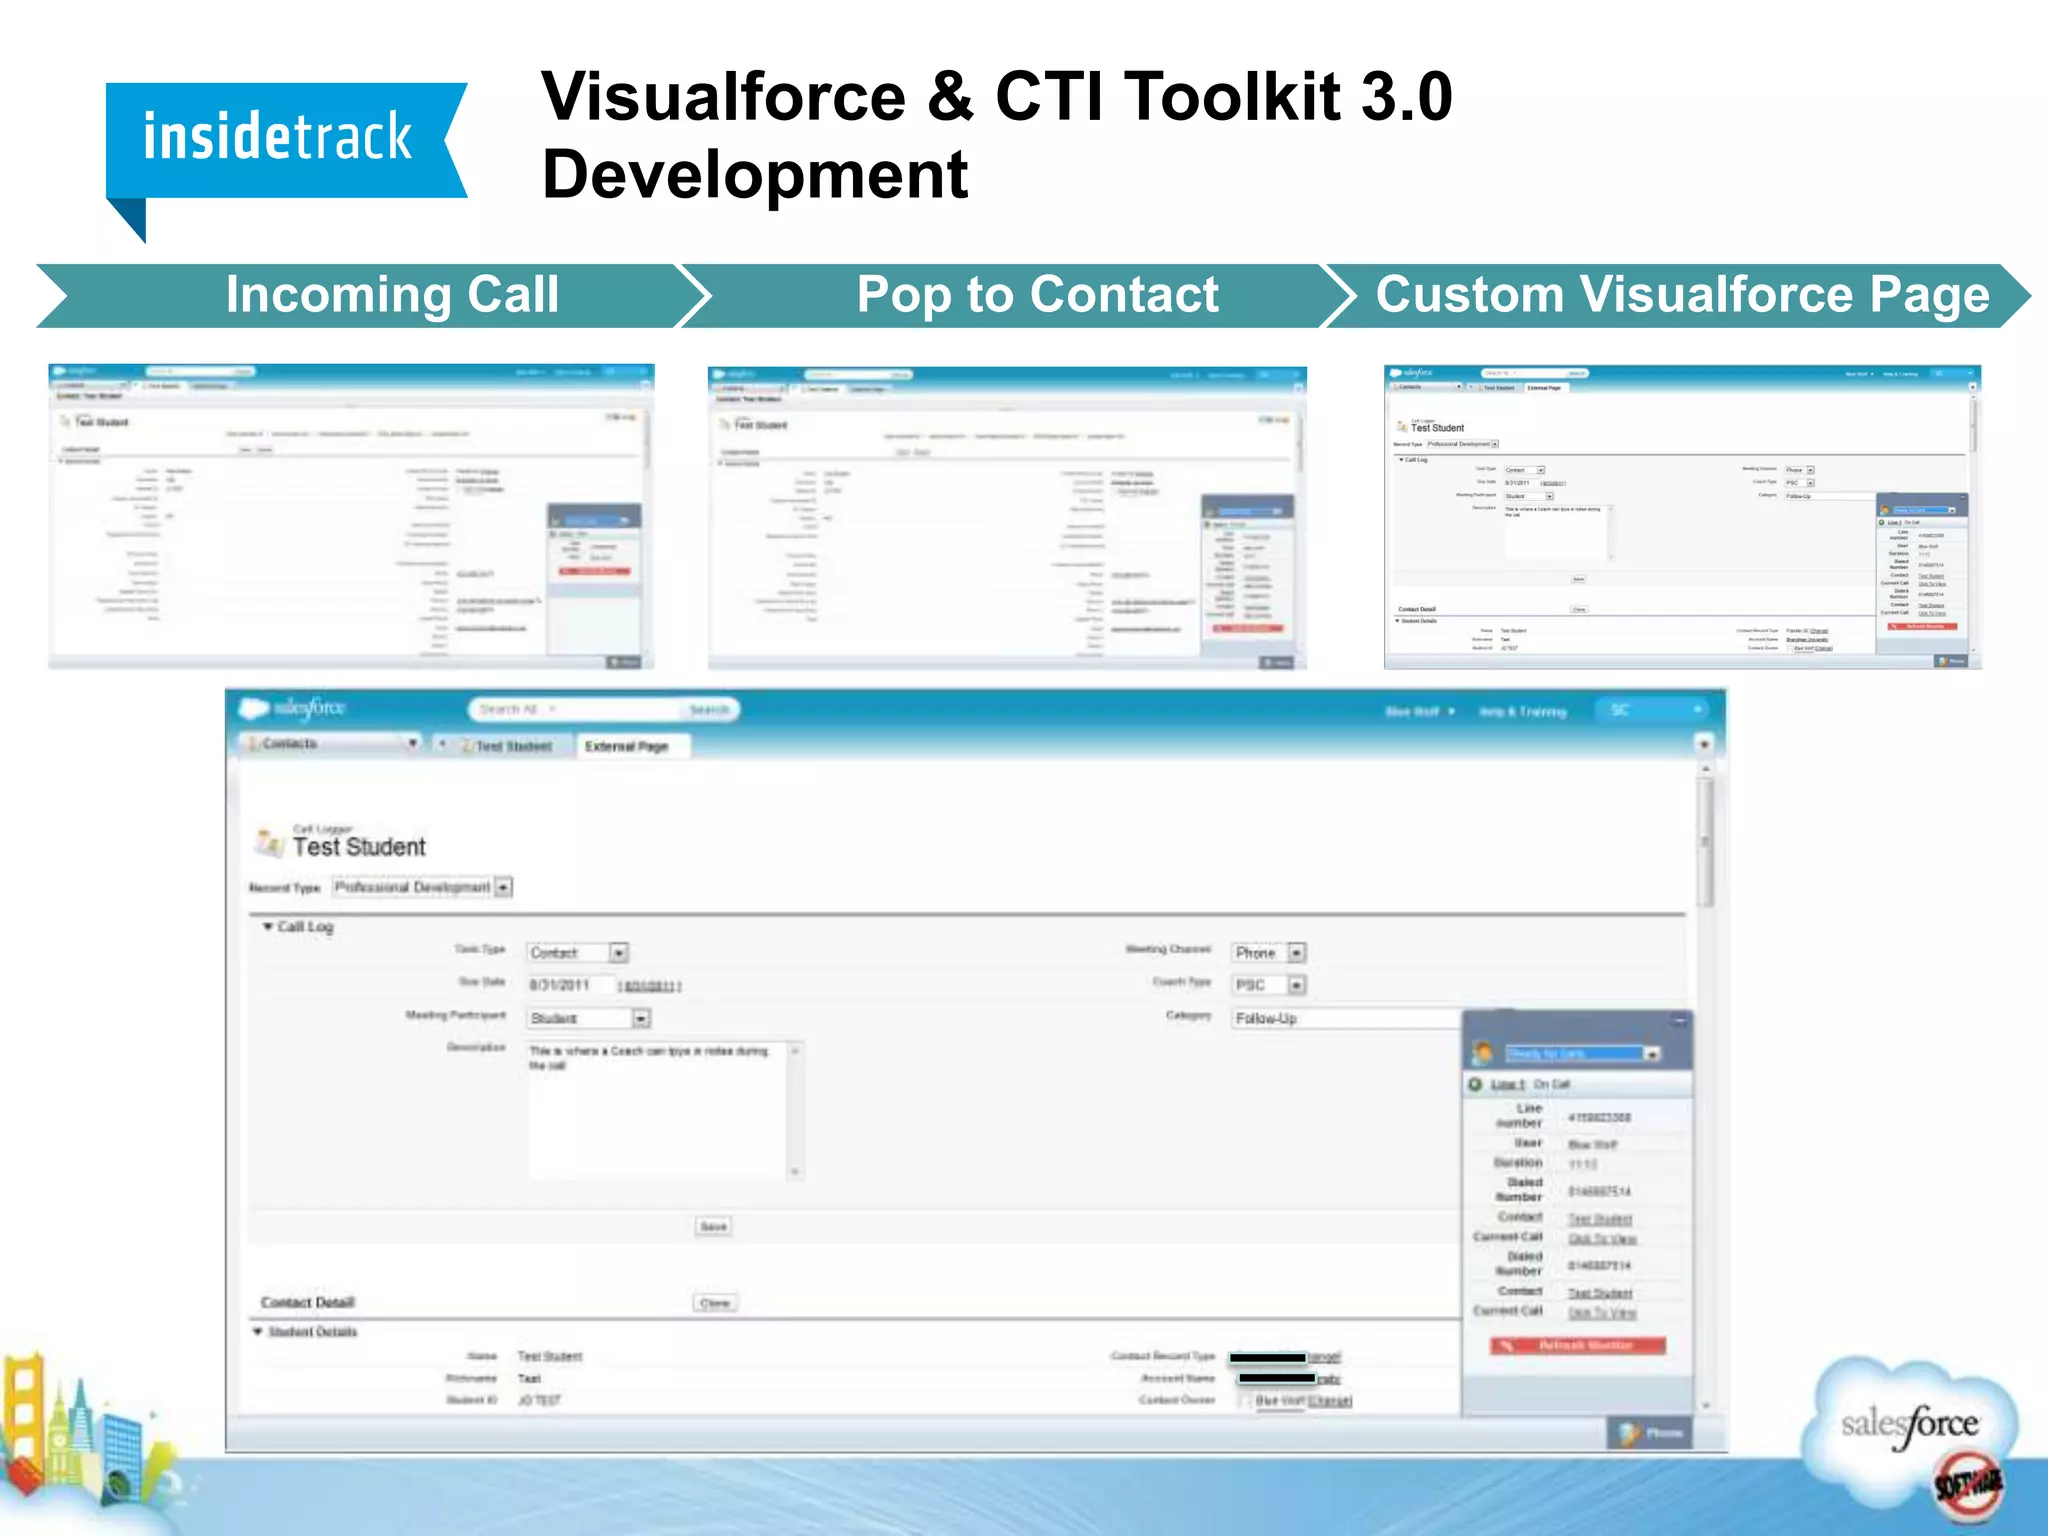The image size is (2048, 1536).
Task: Collapse the Call Log section
Action: (x=268, y=926)
